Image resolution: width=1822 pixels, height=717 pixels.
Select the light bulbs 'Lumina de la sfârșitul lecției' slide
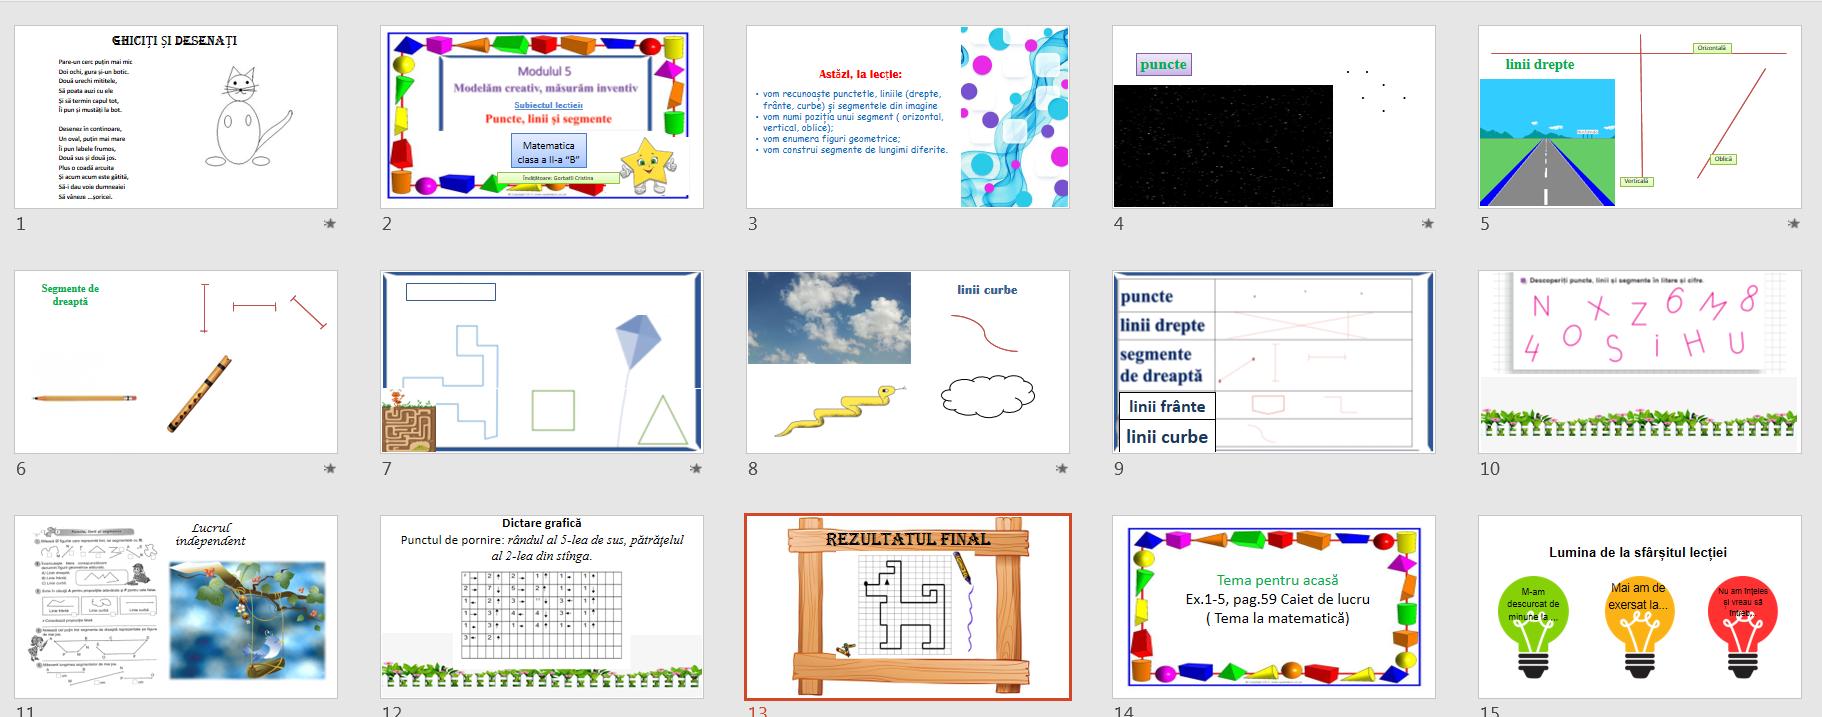(1640, 607)
